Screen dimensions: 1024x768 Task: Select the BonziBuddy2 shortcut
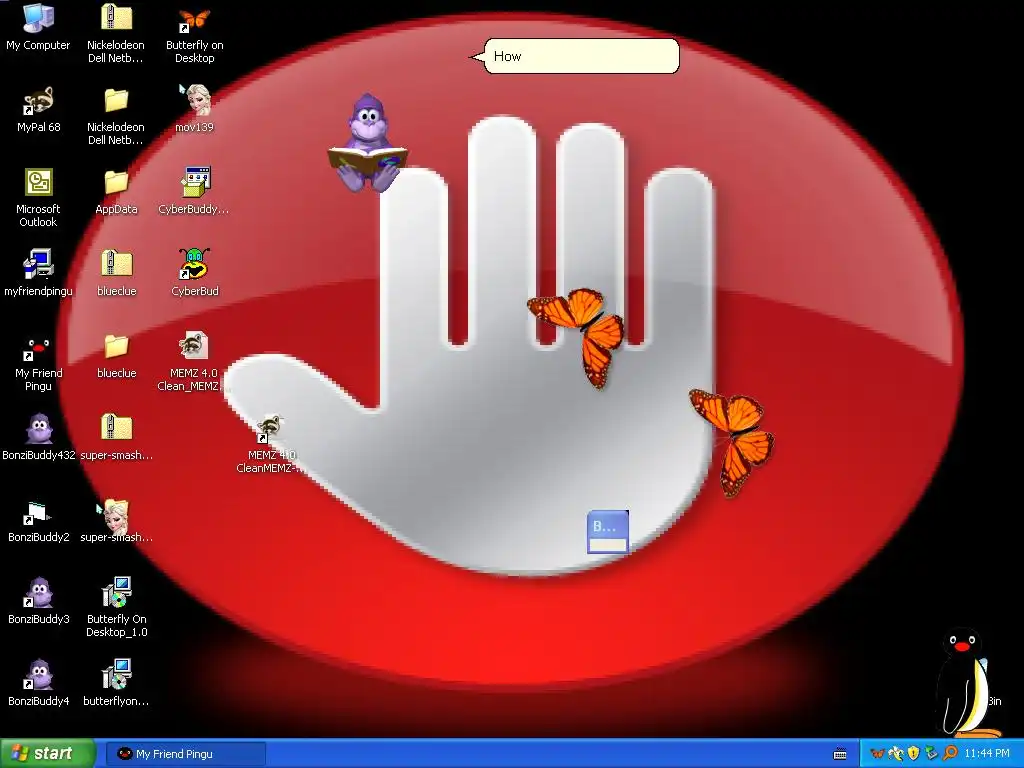[38, 520]
